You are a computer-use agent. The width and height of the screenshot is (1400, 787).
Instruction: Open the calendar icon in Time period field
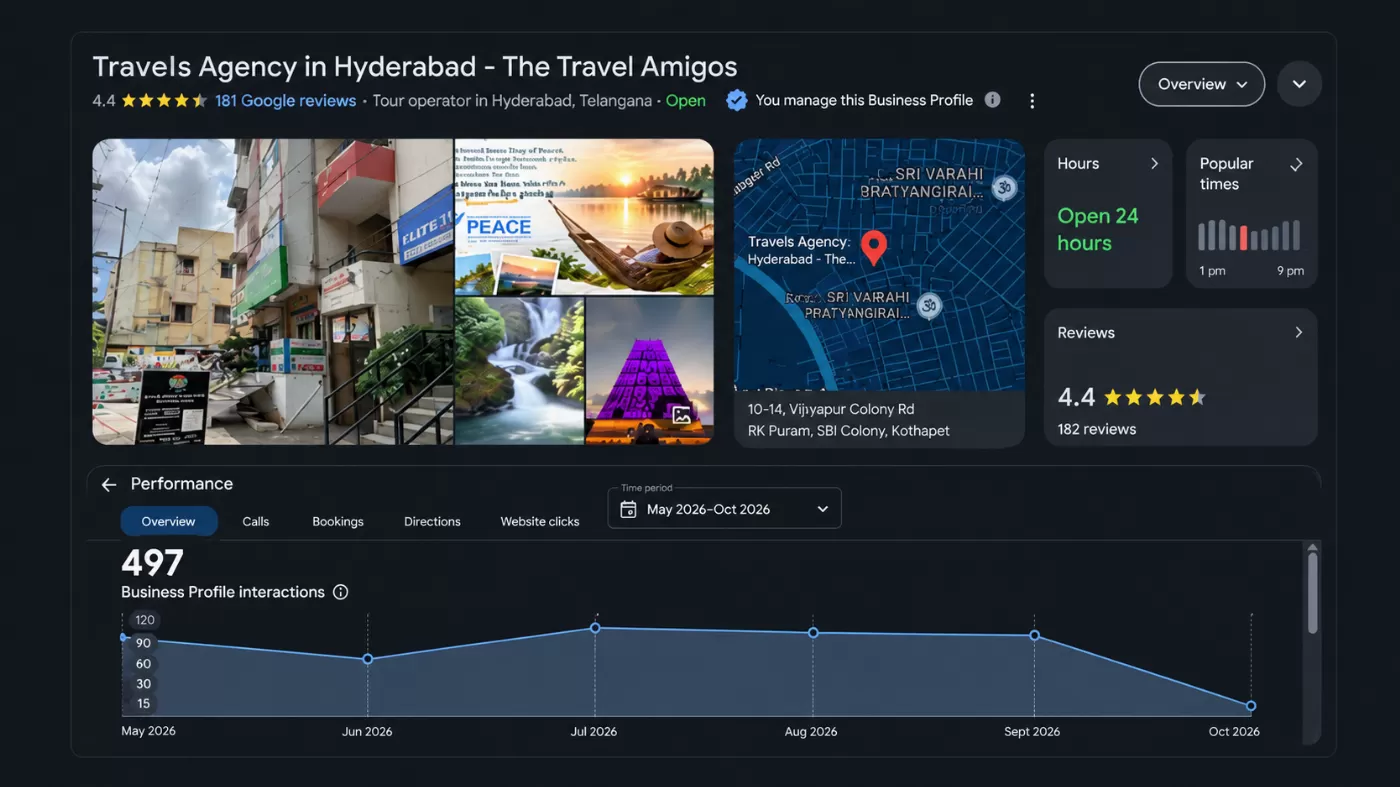pos(628,509)
